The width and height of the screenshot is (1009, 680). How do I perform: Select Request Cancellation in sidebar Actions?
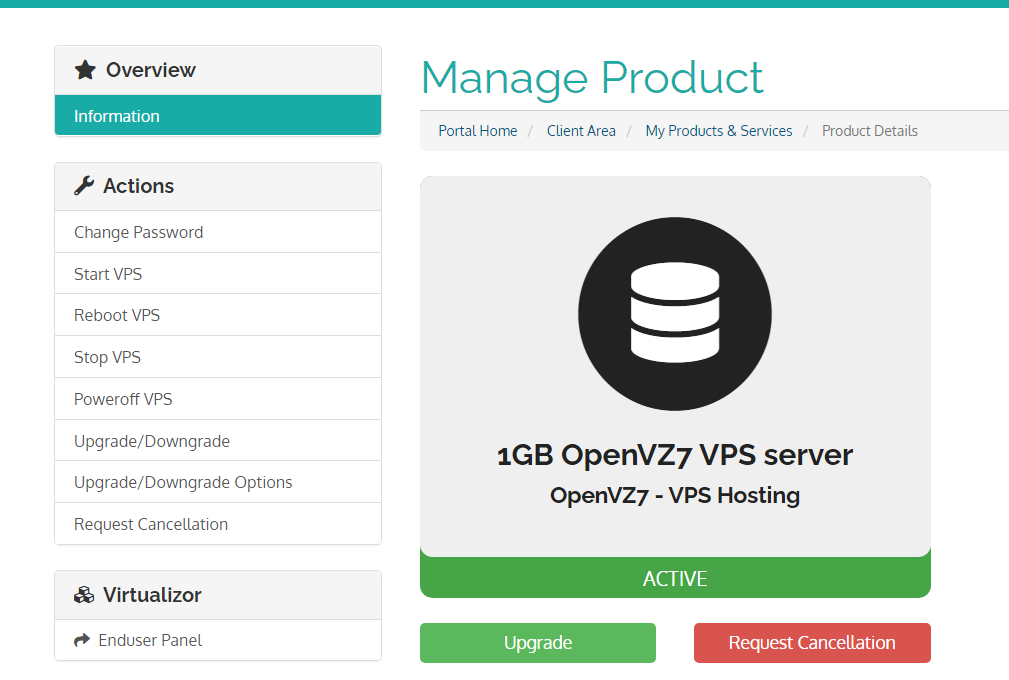pyautogui.click(x=151, y=524)
